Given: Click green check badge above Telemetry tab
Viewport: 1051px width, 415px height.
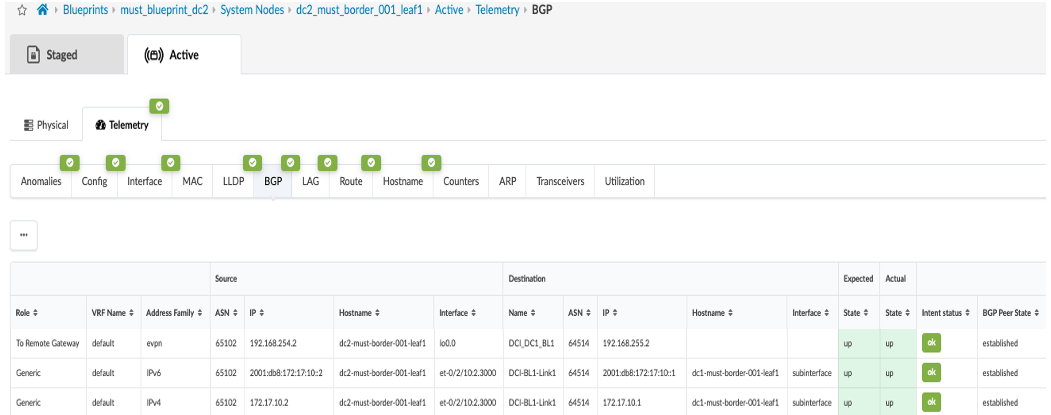Looking at the screenshot, I should (x=159, y=105).
